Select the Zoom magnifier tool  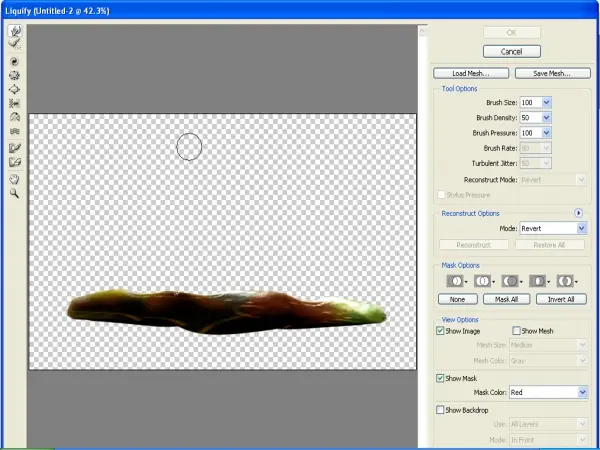pyautogui.click(x=15, y=193)
